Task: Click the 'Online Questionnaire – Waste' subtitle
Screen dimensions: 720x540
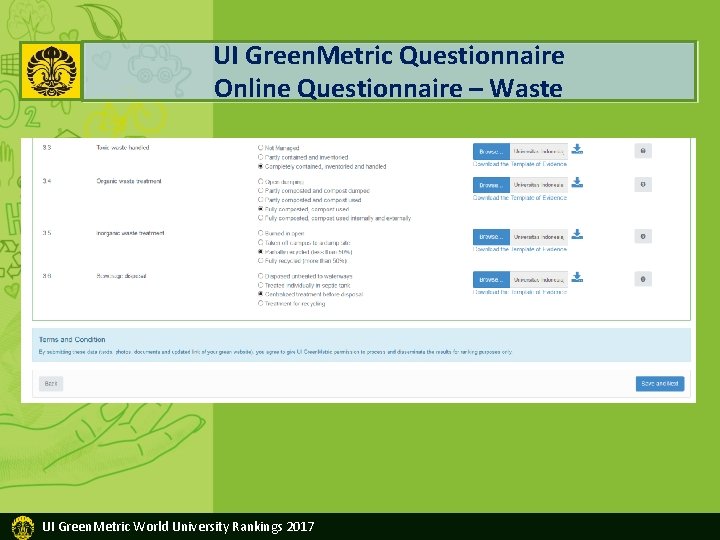Action: 388,88
